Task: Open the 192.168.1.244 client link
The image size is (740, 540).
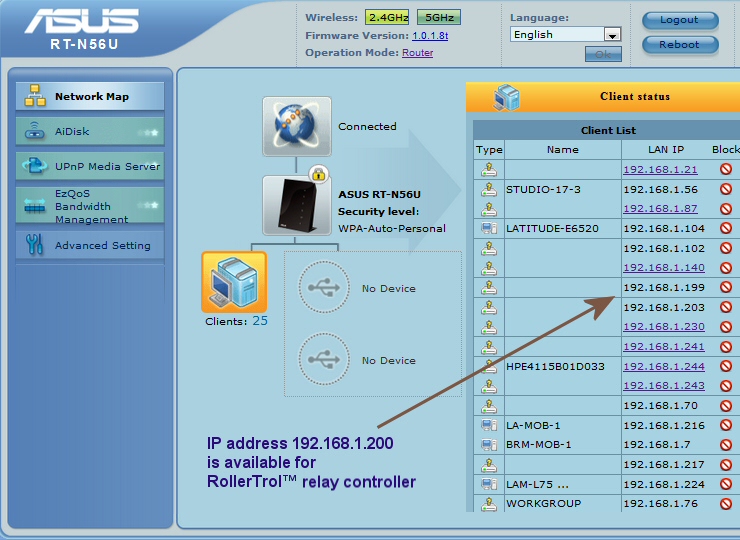Action: click(x=664, y=366)
